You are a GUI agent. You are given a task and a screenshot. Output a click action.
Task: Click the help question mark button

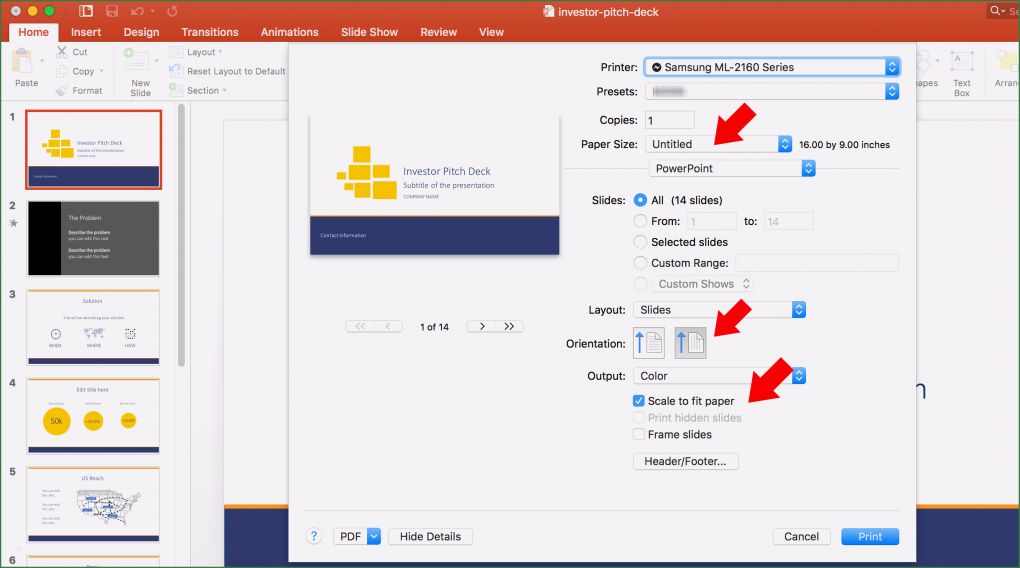click(314, 536)
